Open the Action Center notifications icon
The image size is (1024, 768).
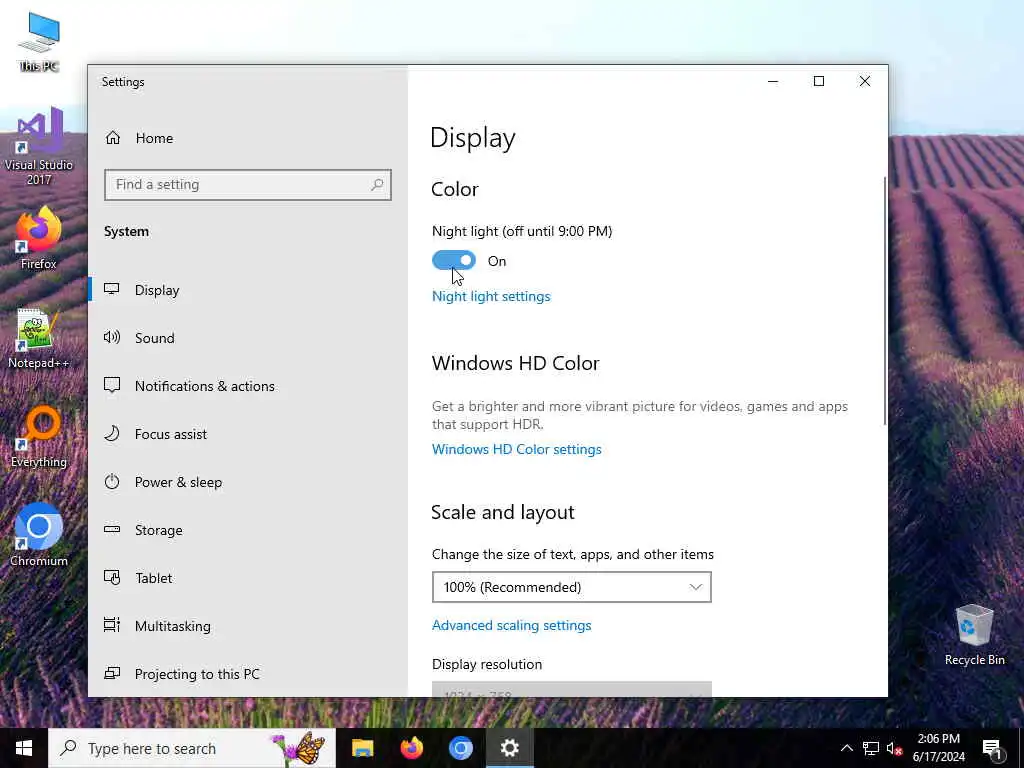pos(993,748)
